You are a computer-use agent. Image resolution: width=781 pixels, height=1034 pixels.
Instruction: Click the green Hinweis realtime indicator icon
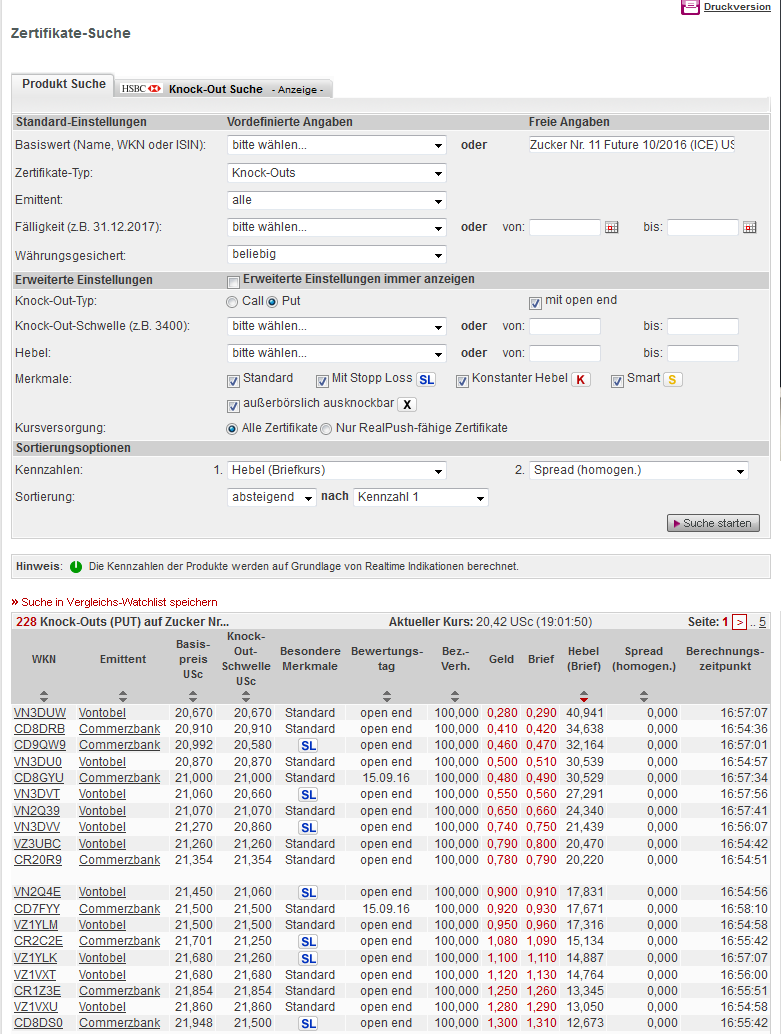(x=76, y=567)
